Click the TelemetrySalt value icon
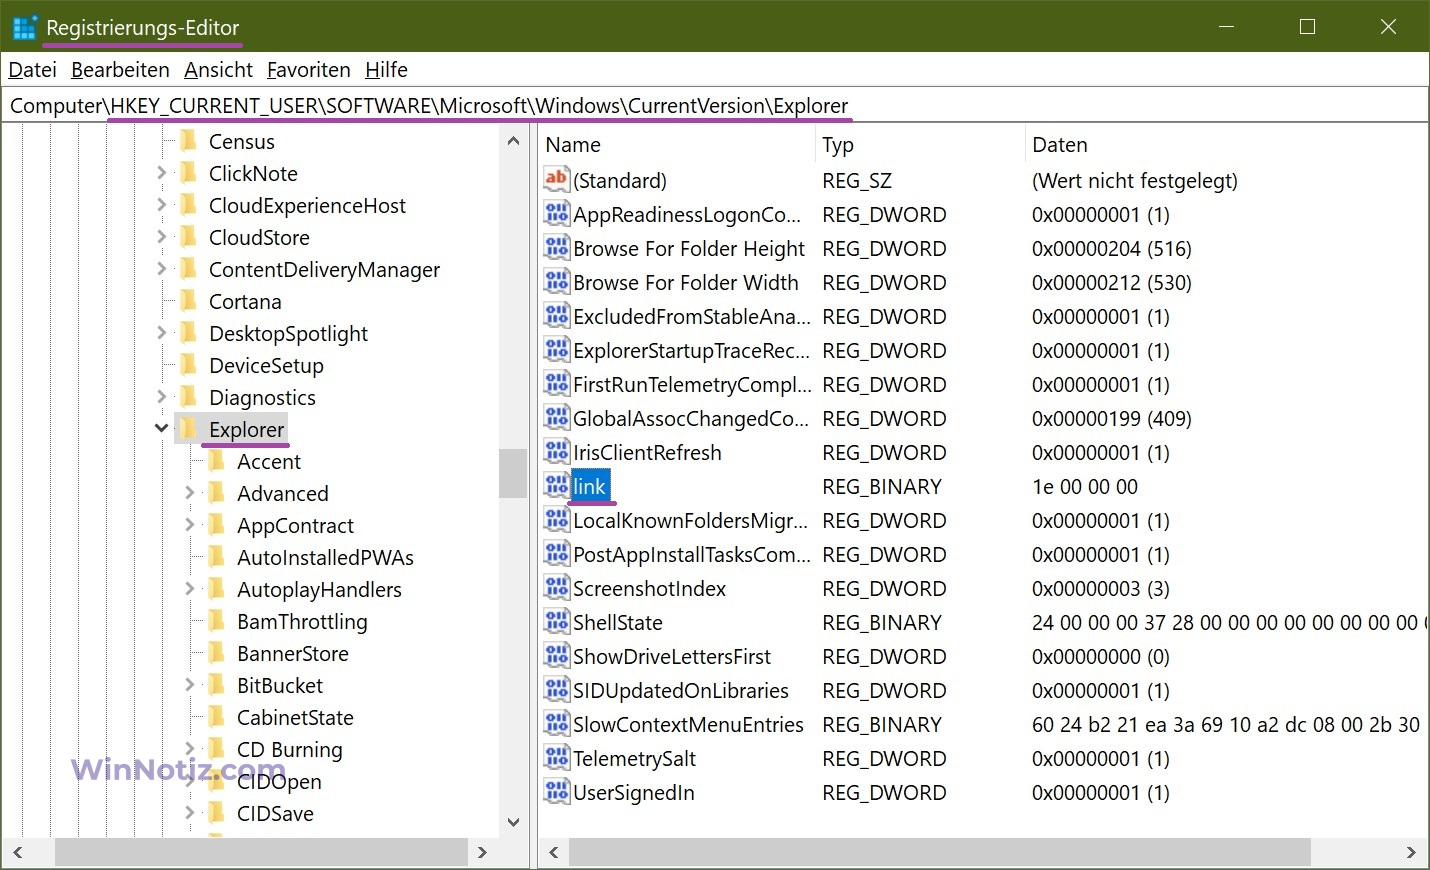This screenshot has width=1430, height=870. point(556,758)
